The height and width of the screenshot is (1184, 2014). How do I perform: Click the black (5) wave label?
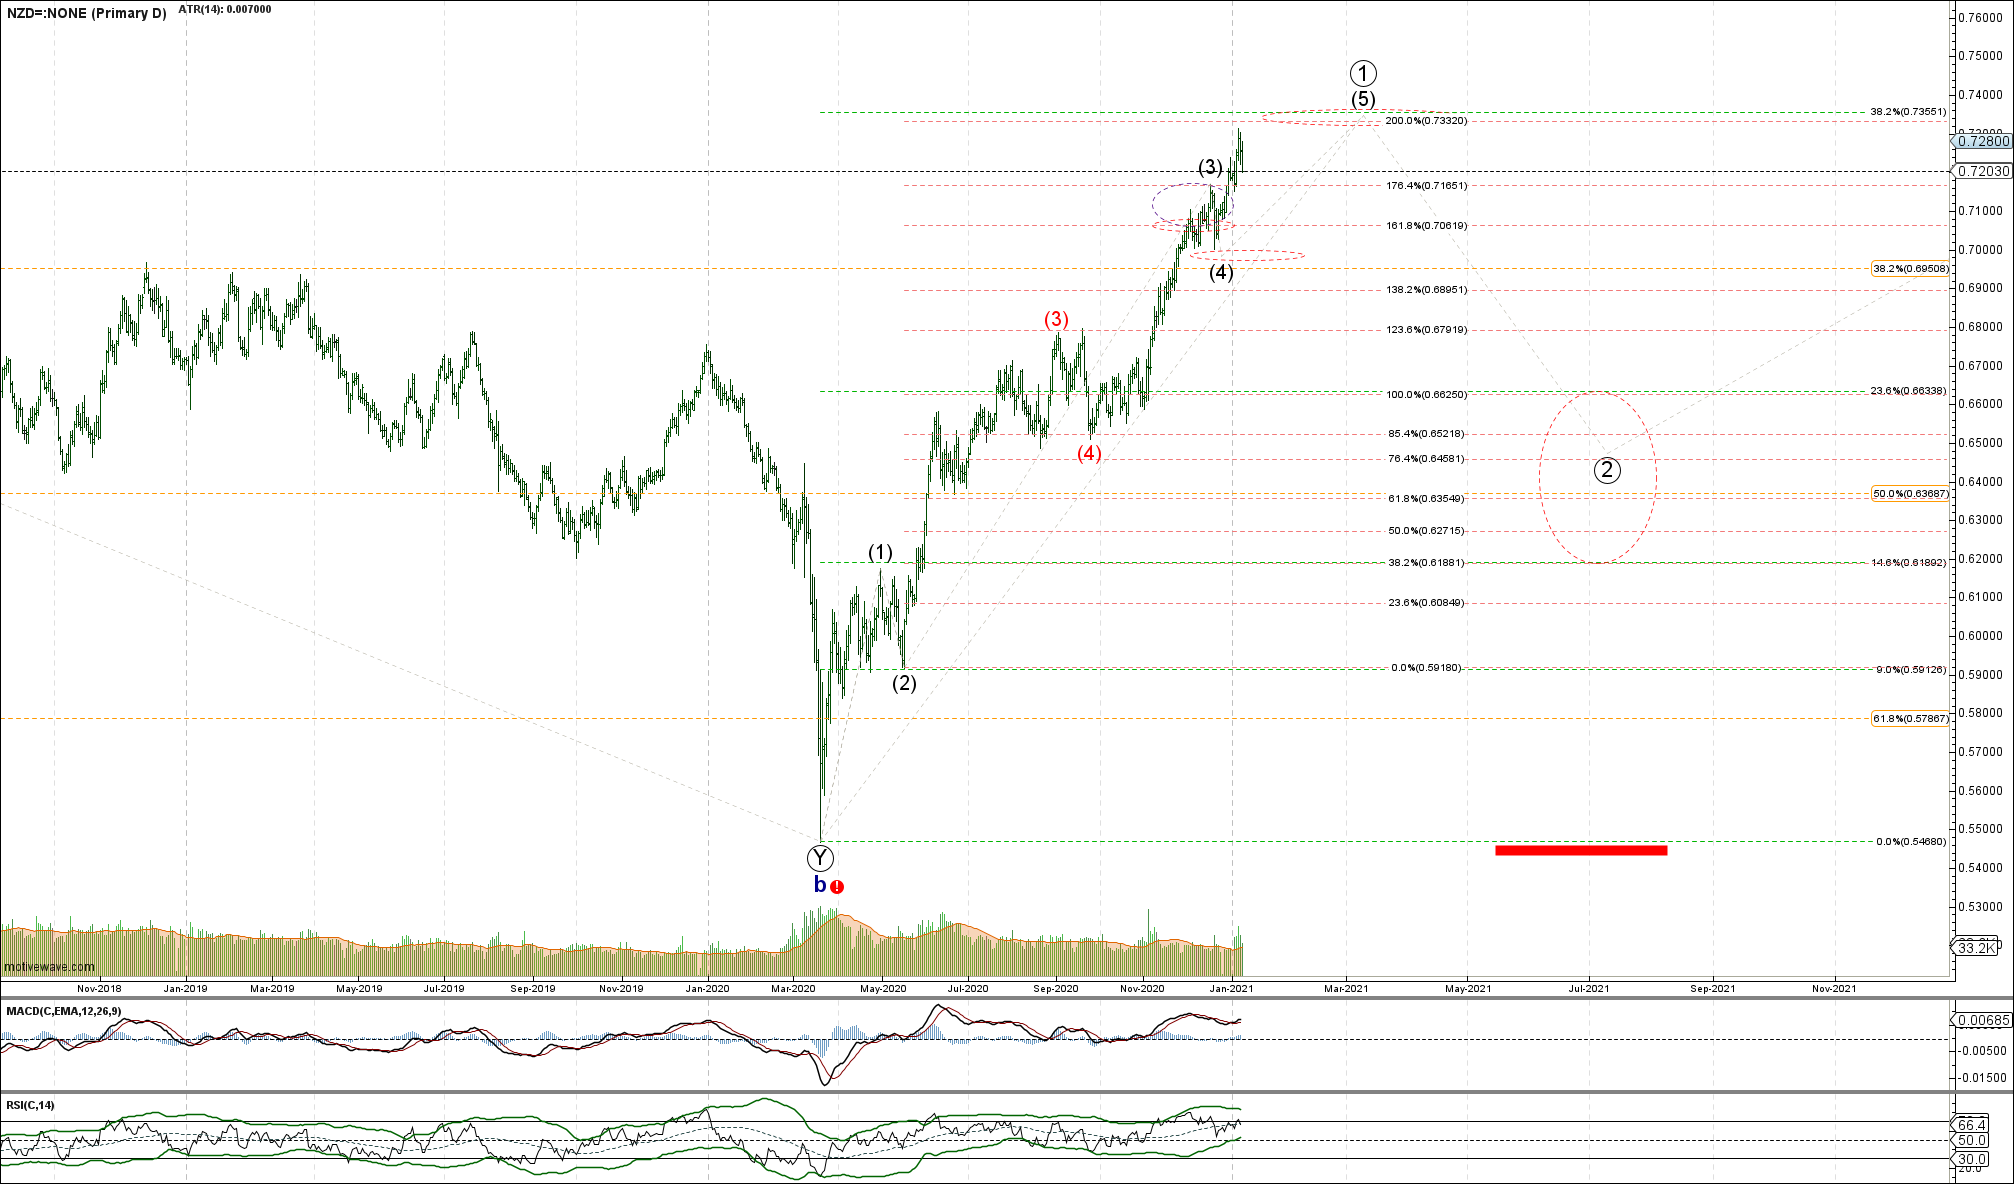coord(1362,99)
